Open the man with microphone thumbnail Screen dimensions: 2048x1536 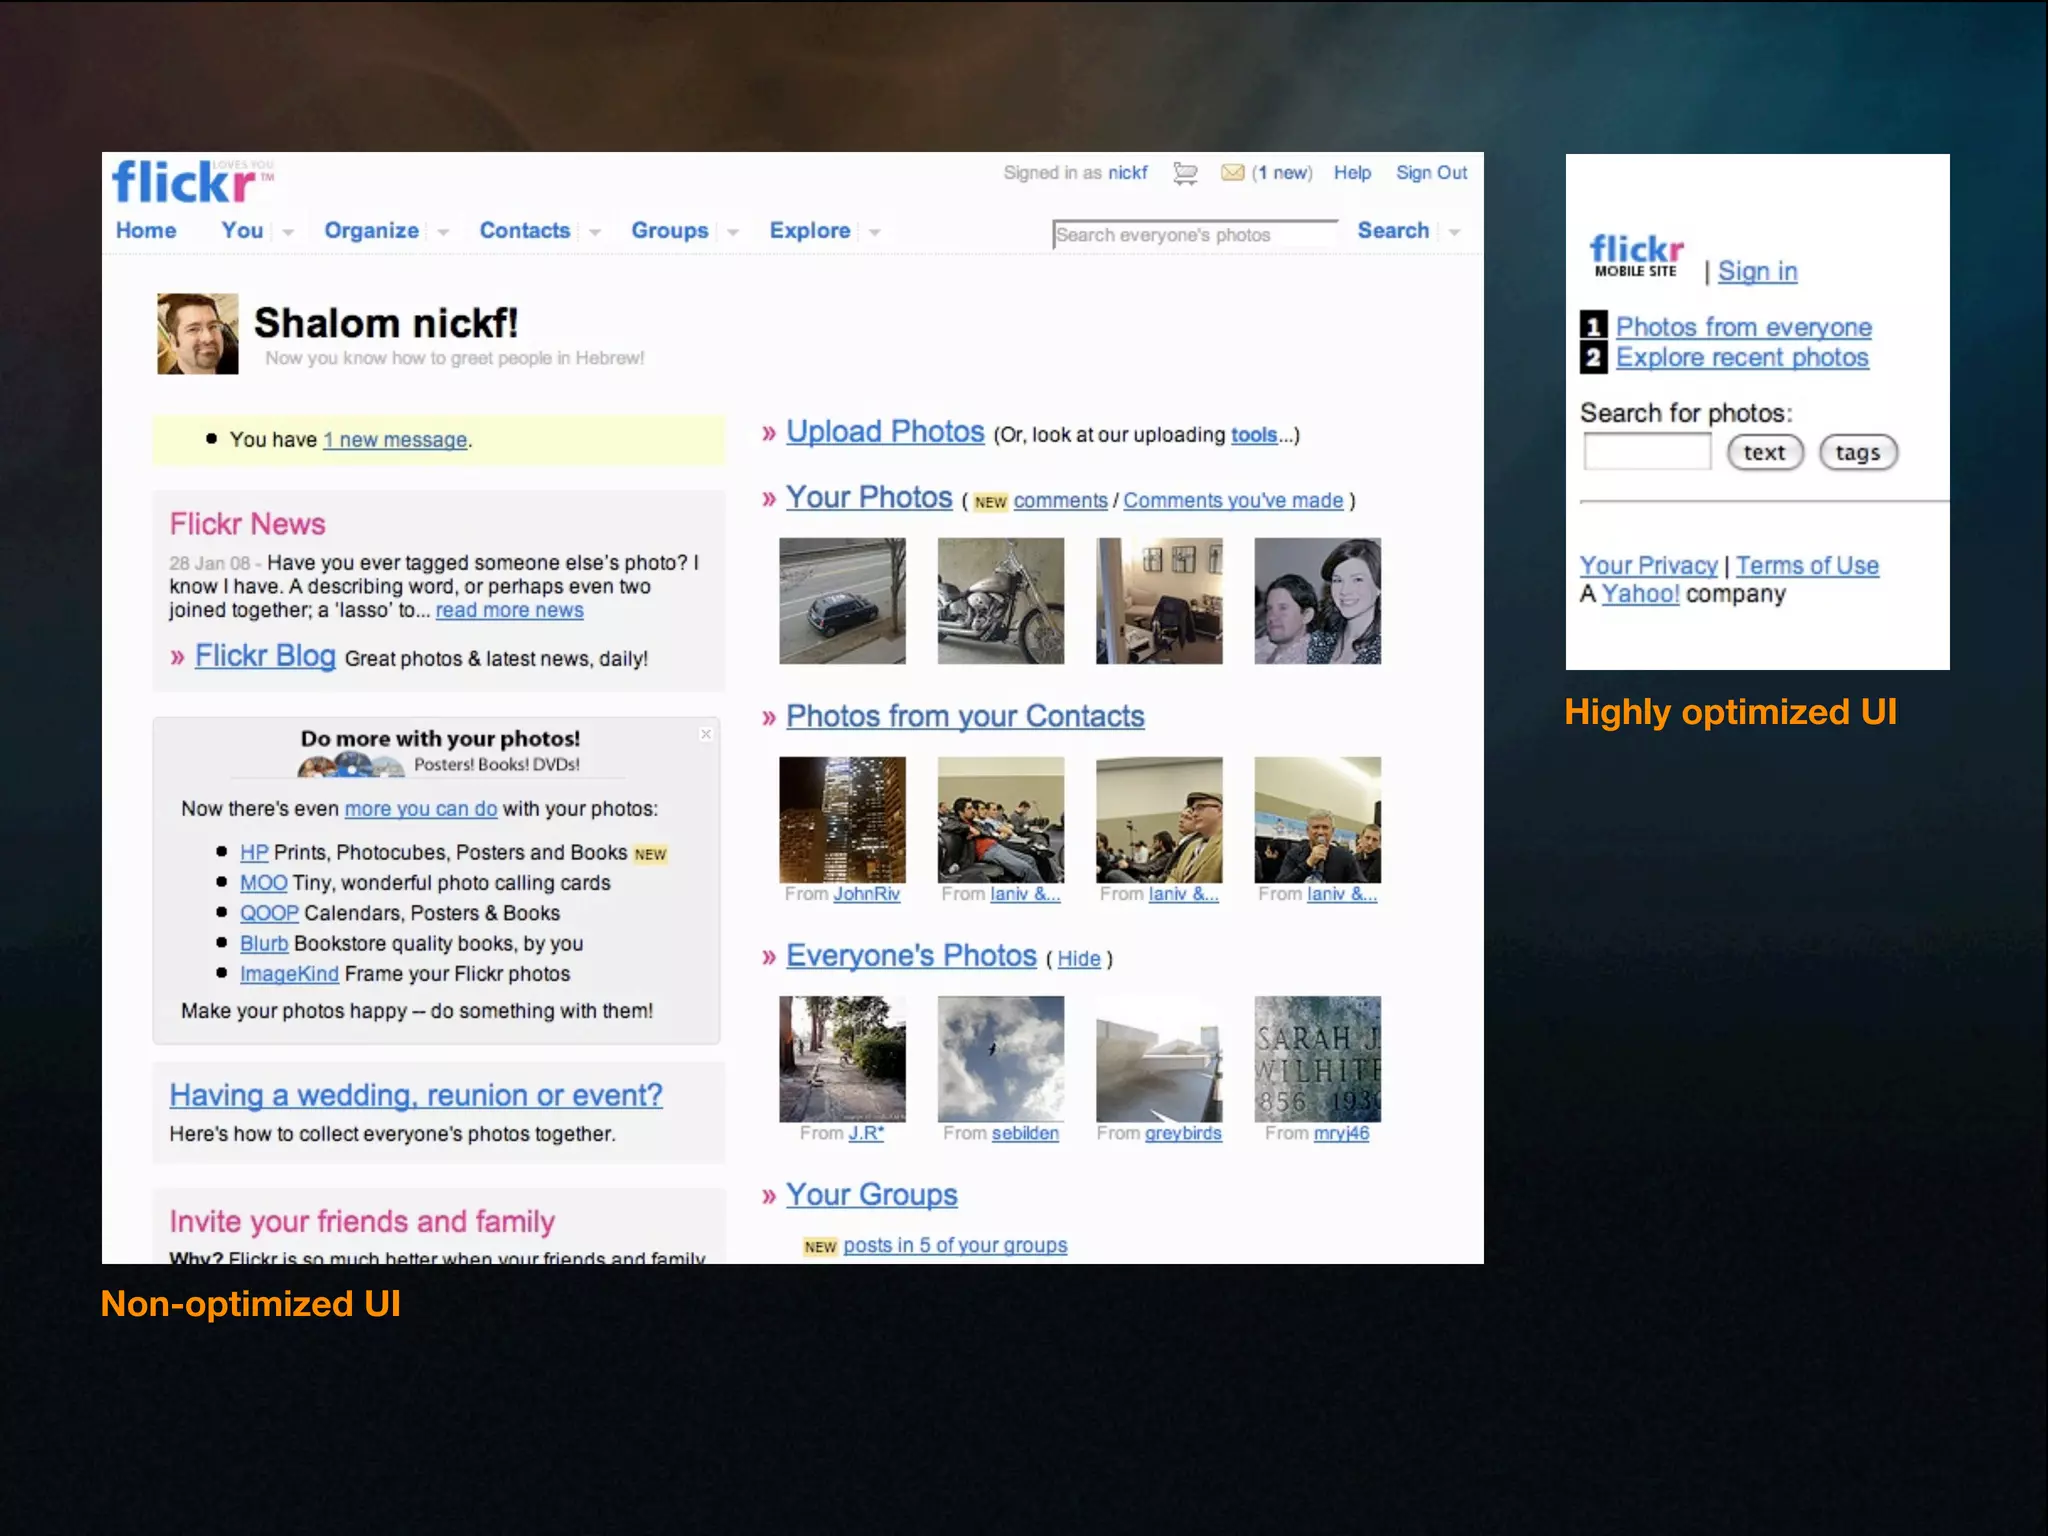pyautogui.click(x=1318, y=820)
